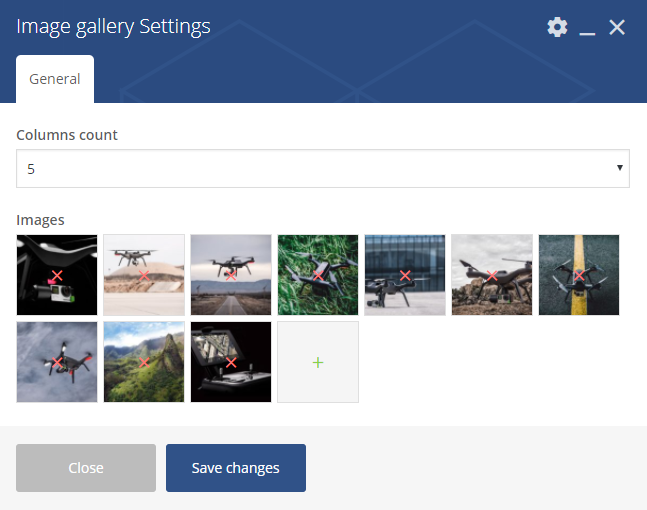Click the Columns count dropdown arrow
The width and height of the screenshot is (647, 510).
[619, 168]
